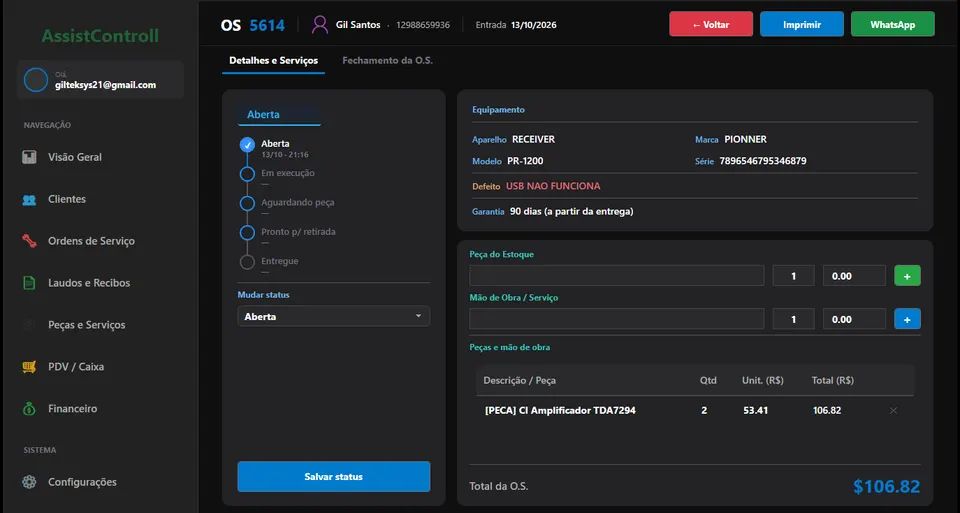Click the OS number 5614
This screenshot has height=513, width=960.
pos(267,25)
